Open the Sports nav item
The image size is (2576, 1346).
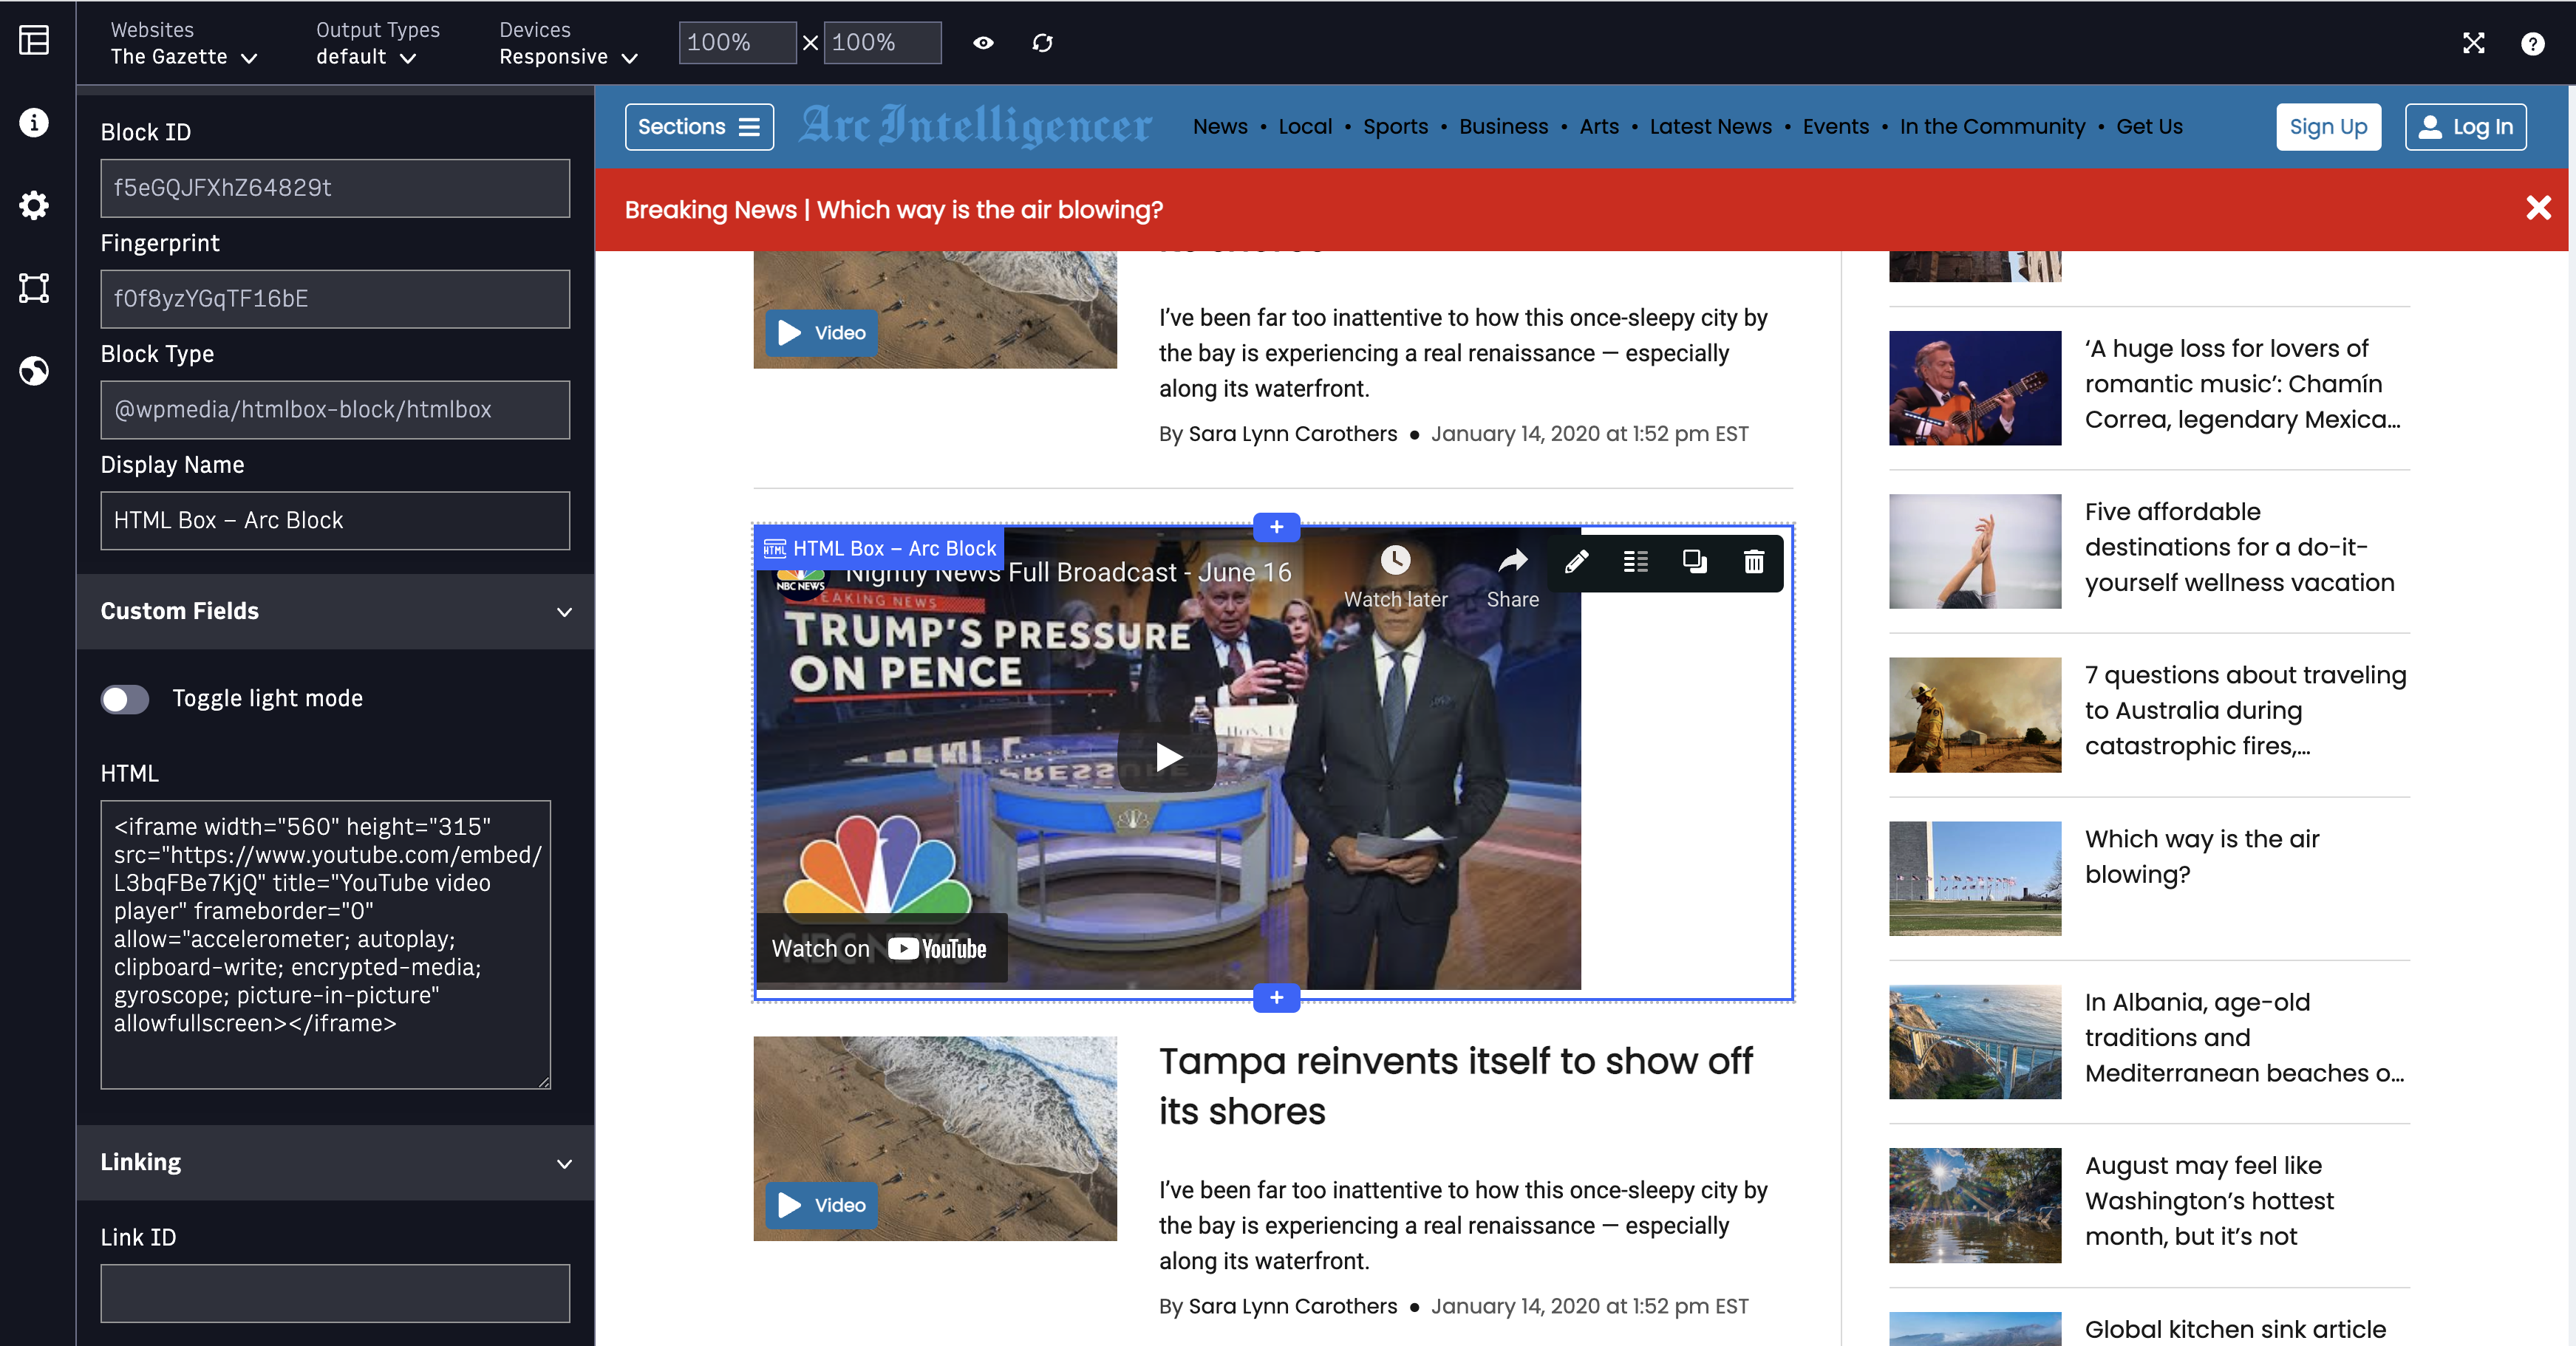point(1395,127)
